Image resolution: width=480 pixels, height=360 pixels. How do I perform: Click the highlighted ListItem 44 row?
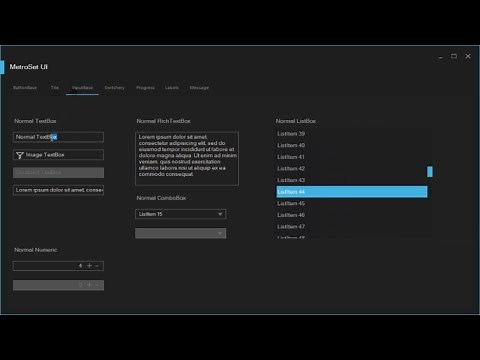352,192
